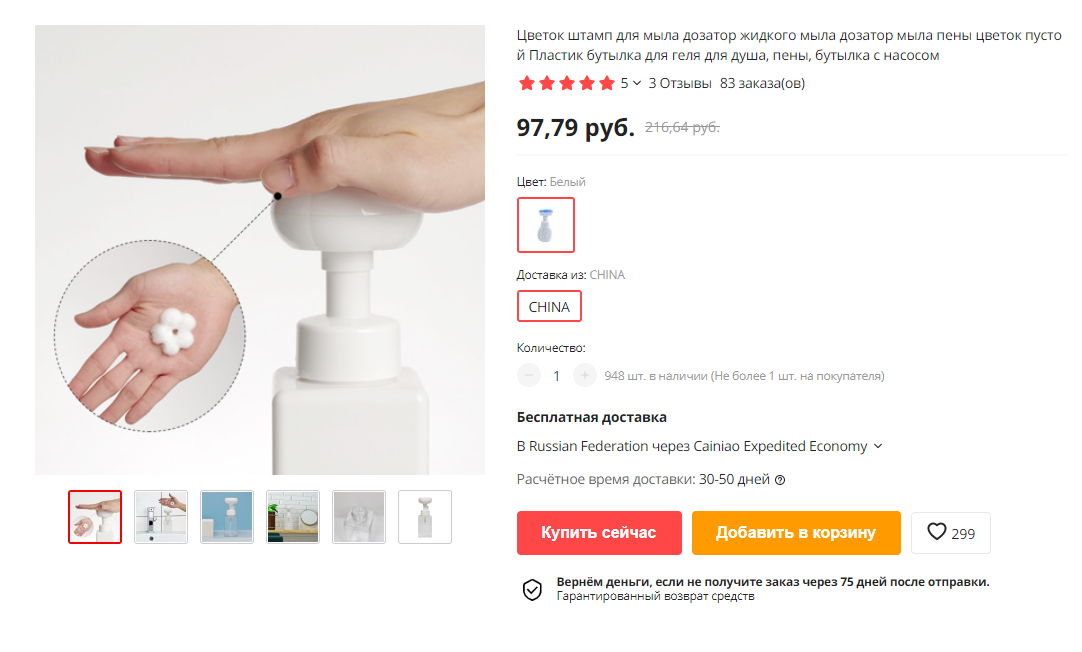This screenshot has height=652, width=1082.
Task: Select the fifth thumbnail with transparent bottle
Action: (359, 517)
